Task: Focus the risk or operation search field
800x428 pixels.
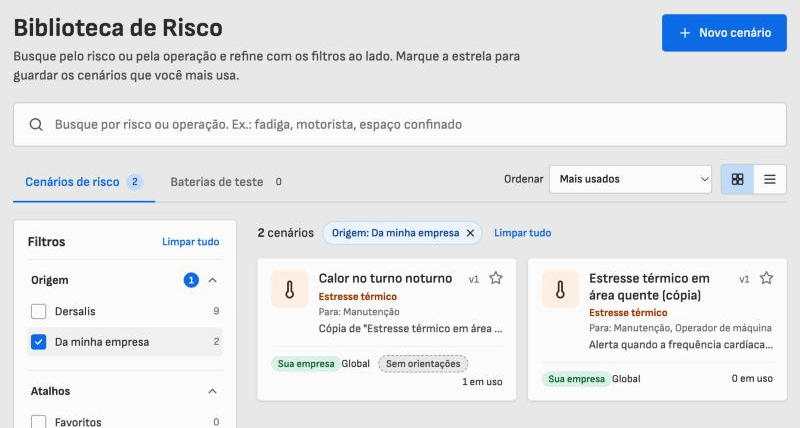Action: pyautogui.click(x=400, y=124)
